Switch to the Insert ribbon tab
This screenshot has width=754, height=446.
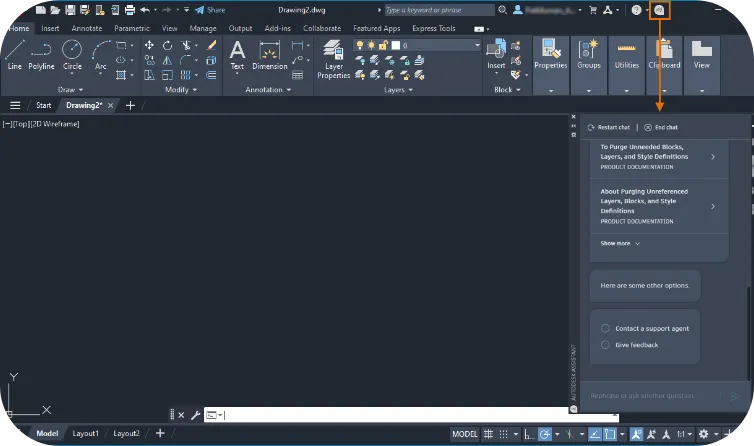[x=50, y=28]
